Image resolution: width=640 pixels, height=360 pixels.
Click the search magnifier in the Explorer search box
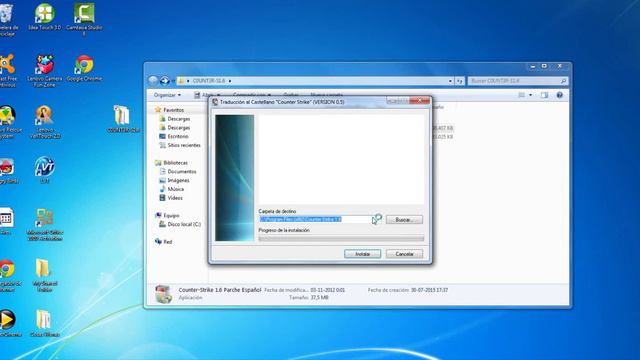(x=563, y=81)
